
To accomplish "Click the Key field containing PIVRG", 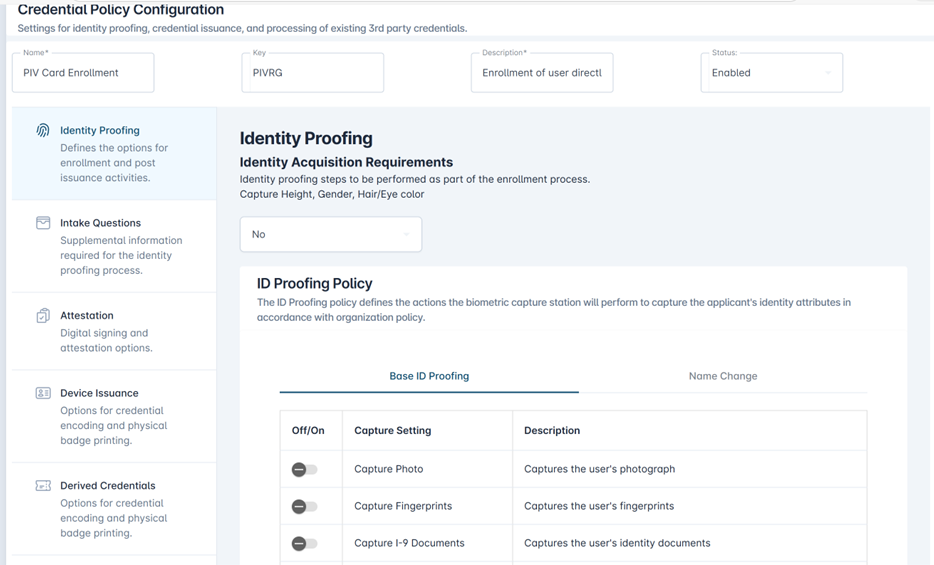I will 312,73.
